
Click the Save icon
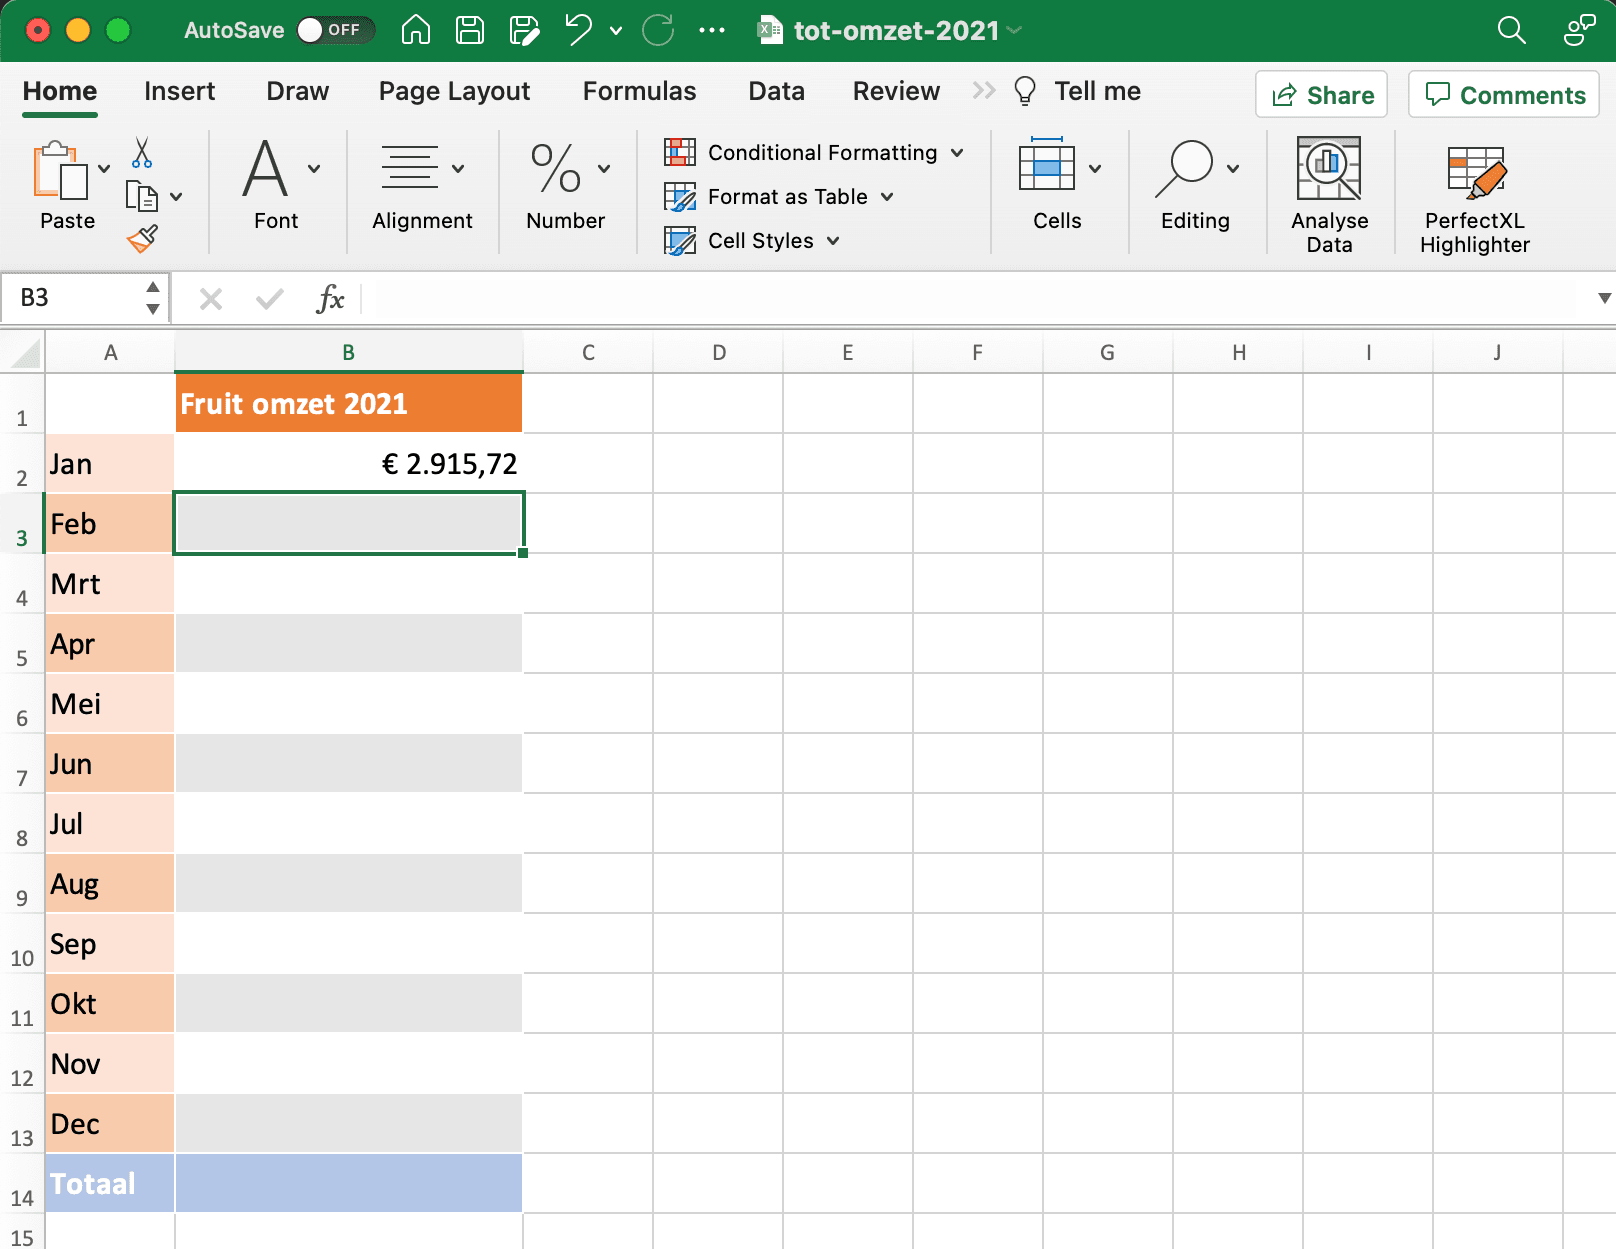(x=468, y=30)
